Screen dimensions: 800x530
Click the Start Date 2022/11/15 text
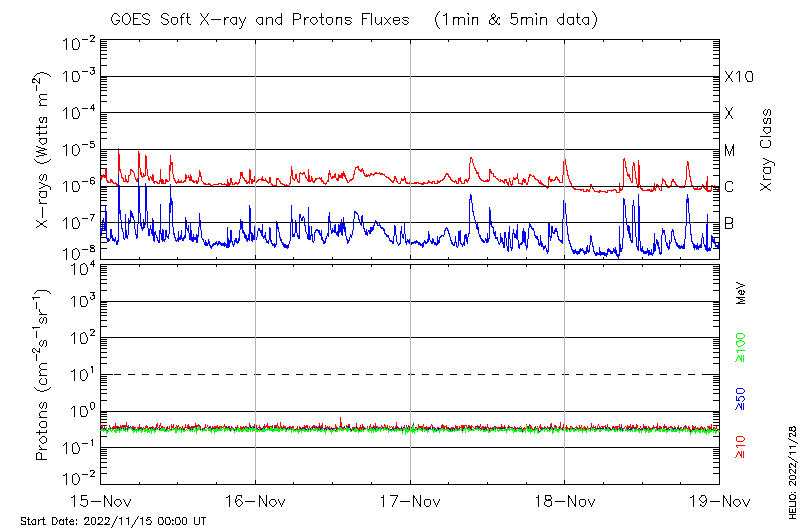coord(113,521)
